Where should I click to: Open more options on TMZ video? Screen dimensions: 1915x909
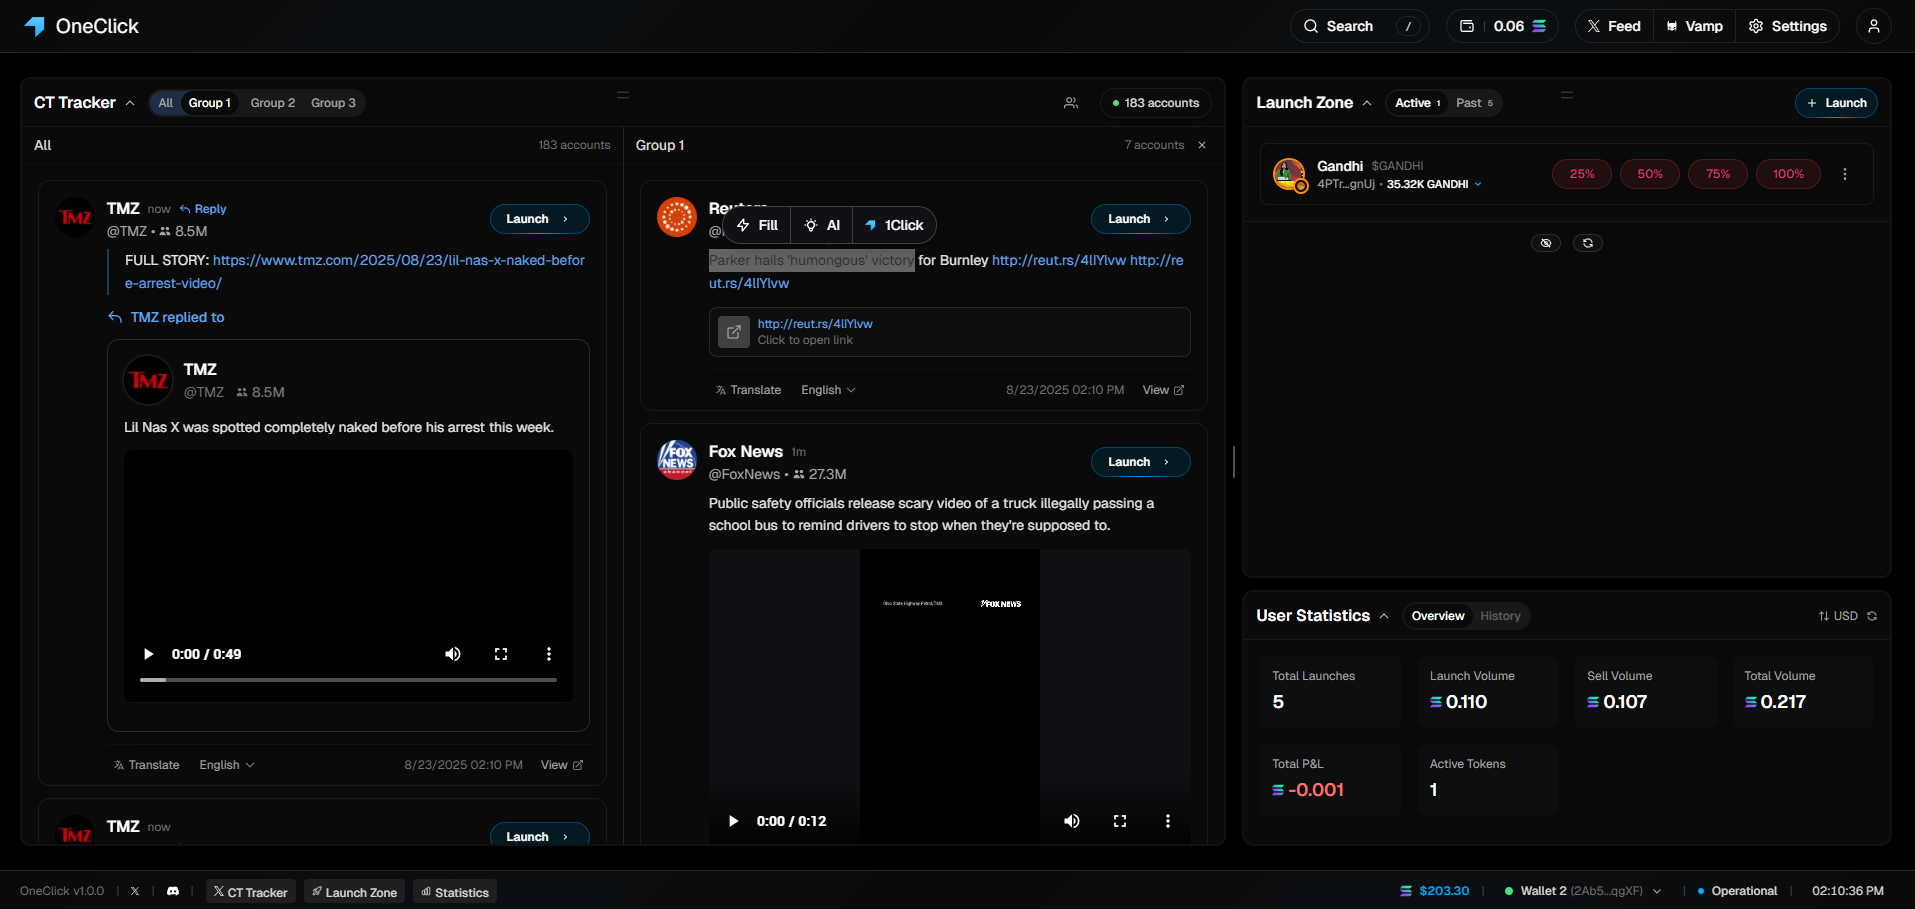pyautogui.click(x=549, y=654)
